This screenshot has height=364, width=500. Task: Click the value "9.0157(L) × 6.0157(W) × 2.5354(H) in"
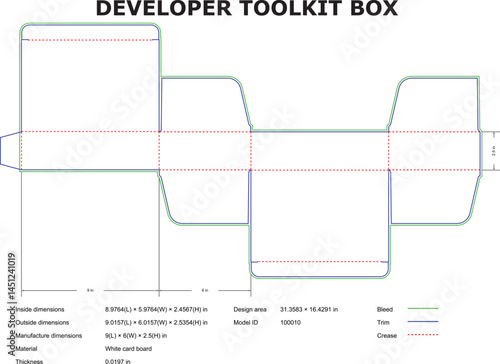click(156, 322)
